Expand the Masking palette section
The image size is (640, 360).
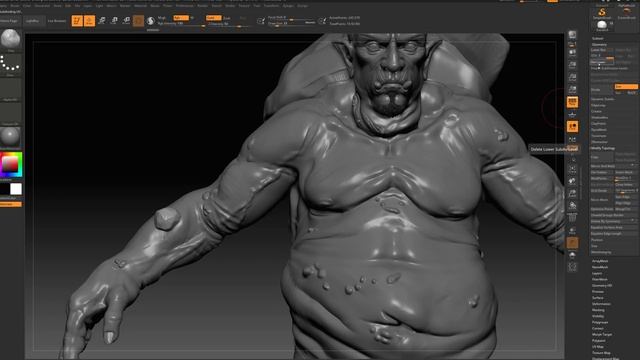pos(598,310)
